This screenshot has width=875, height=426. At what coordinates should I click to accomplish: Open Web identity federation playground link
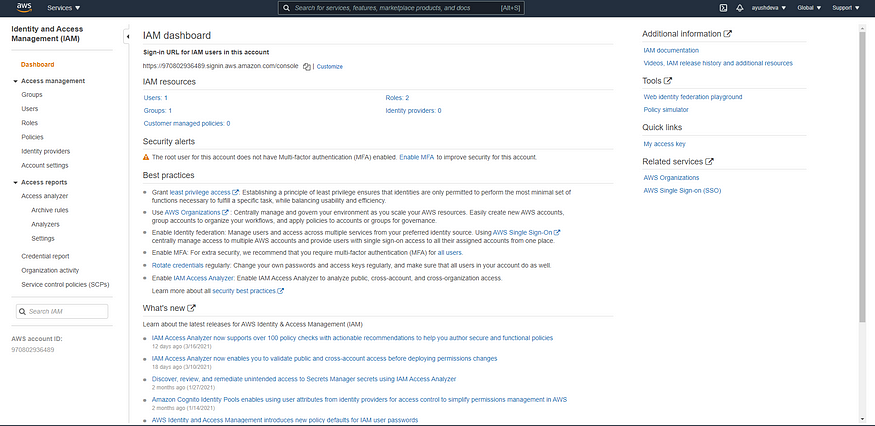[x=693, y=97]
